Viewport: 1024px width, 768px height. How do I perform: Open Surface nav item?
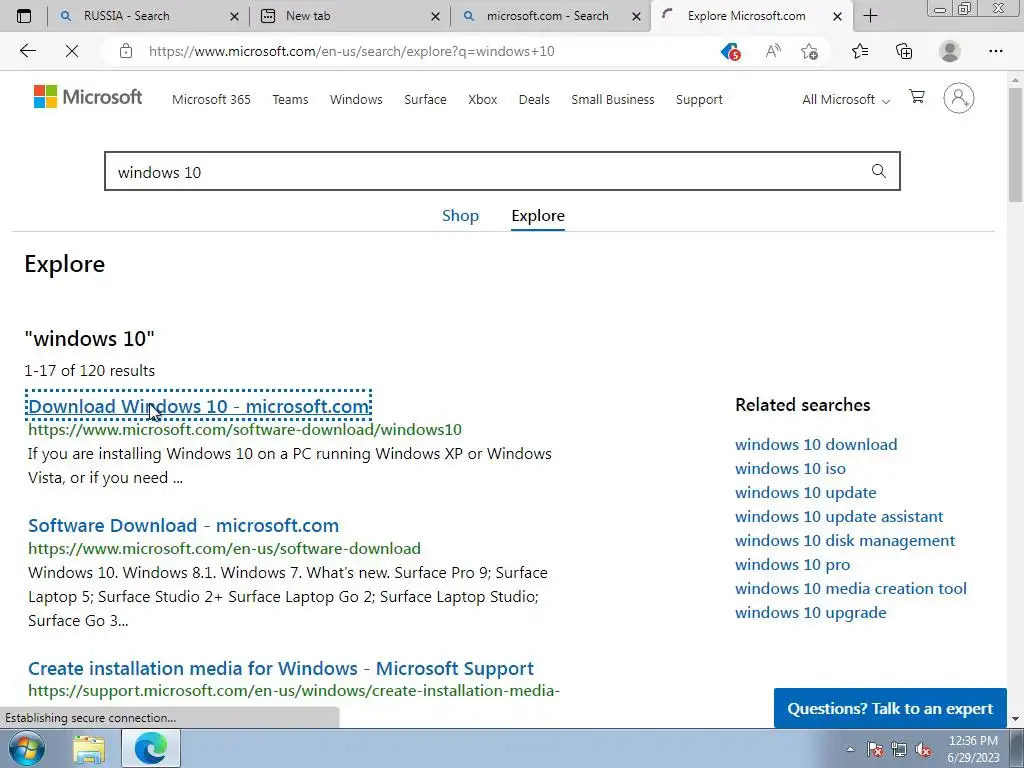[x=425, y=99]
